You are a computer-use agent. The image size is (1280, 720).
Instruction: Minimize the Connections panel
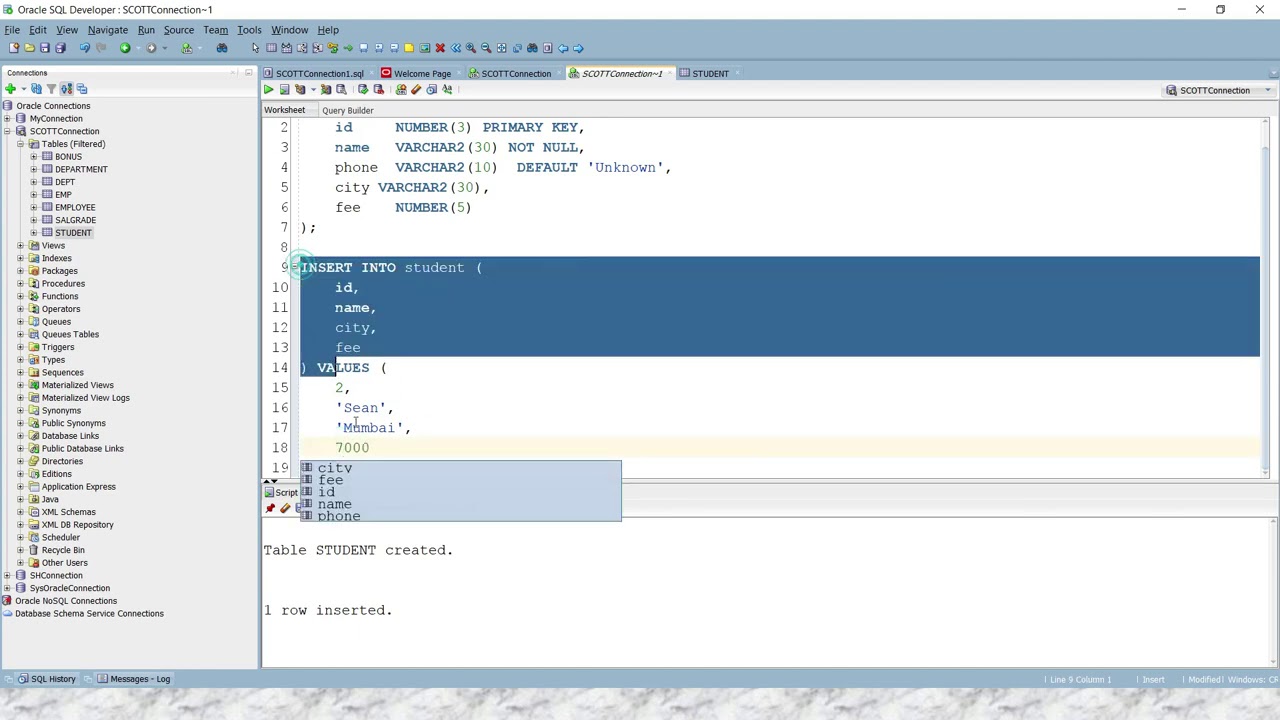(248, 72)
